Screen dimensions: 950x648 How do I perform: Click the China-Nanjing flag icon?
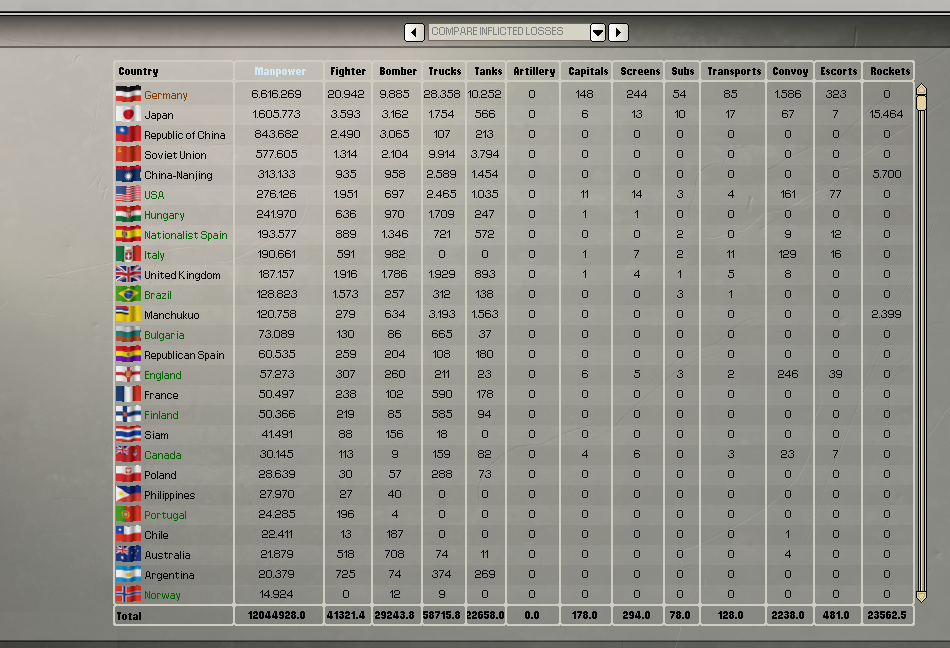[128, 174]
